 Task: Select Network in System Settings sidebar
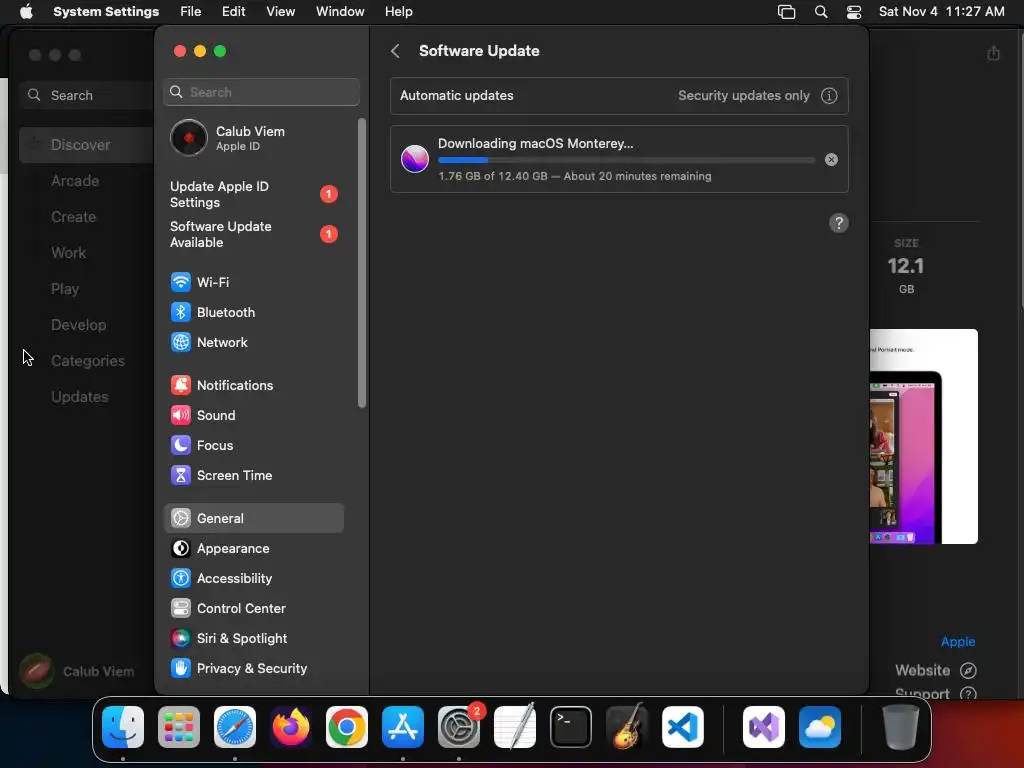tap(253, 342)
